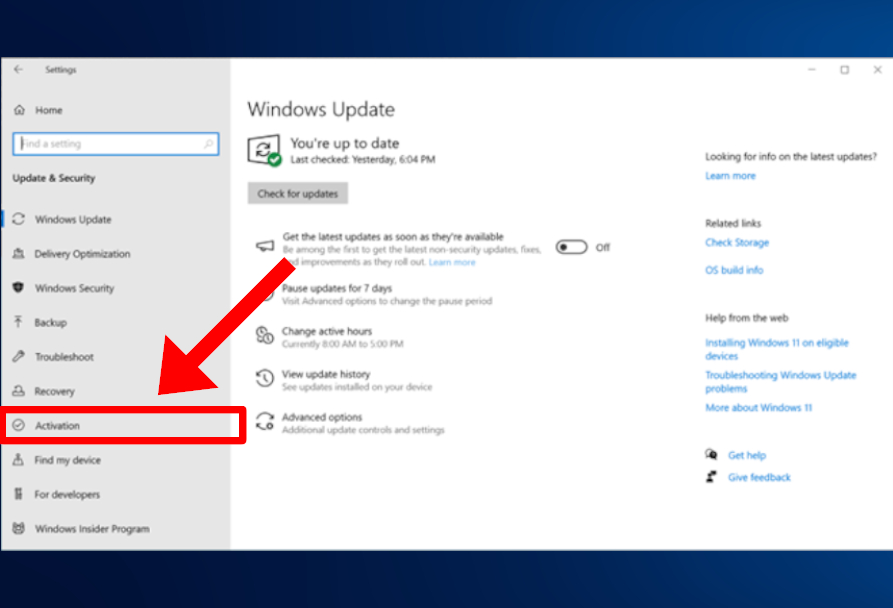The height and width of the screenshot is (608, 893).
Task: Open Change active hours setting
Action: click(x=326, y=331)
